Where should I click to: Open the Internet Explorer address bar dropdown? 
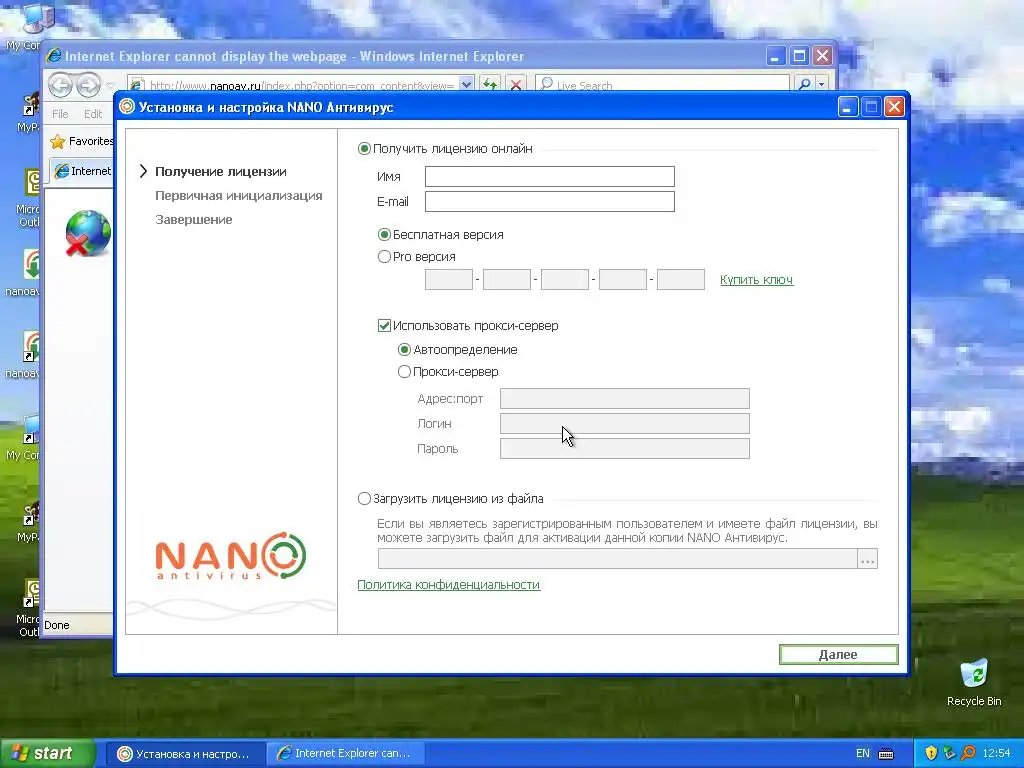coord(466,84)
